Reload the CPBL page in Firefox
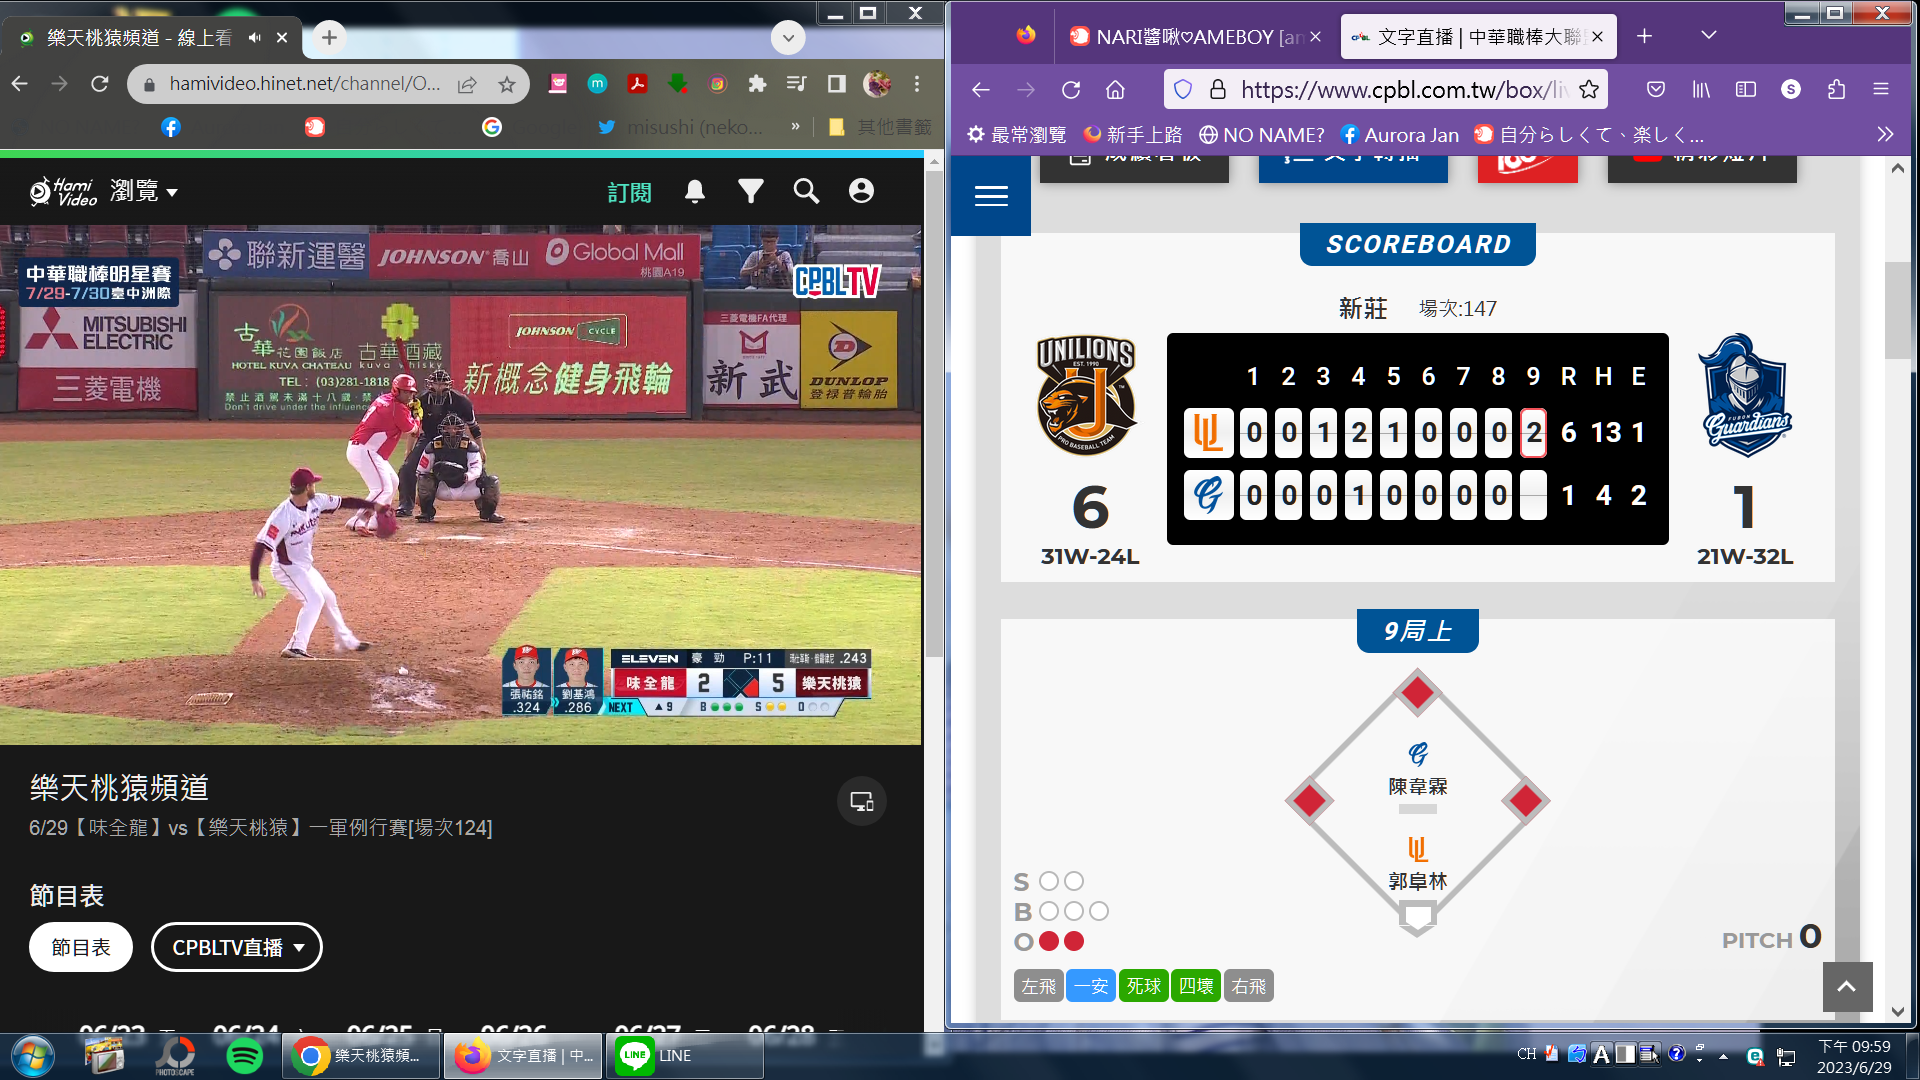The image size is (1920, 1080). tap(1071, 90)
